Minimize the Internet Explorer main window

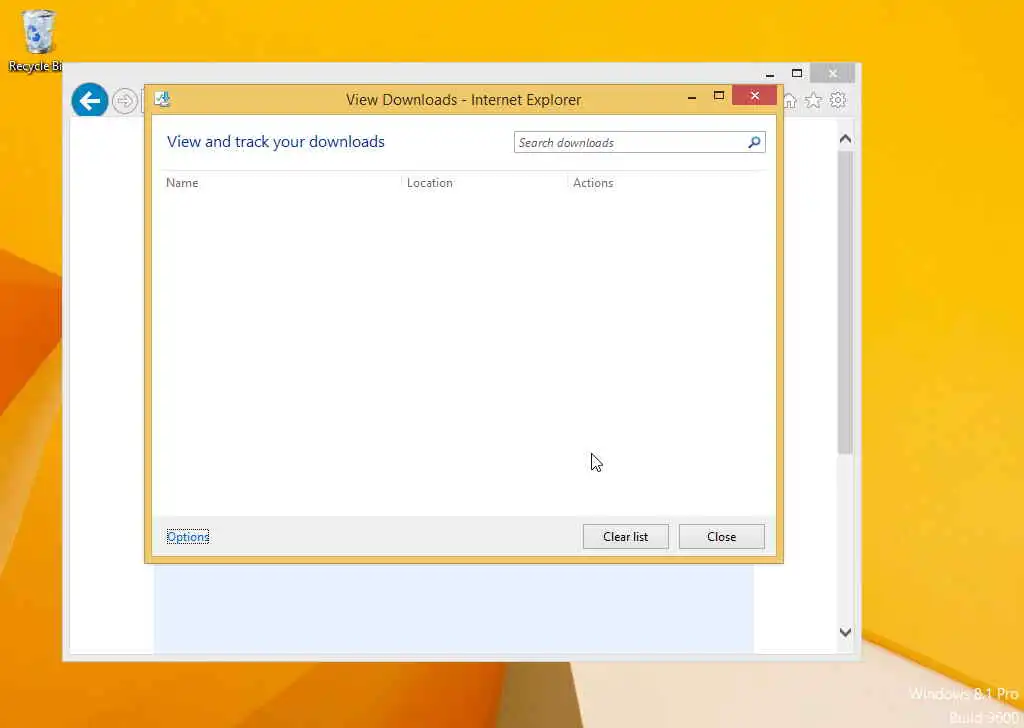pos(770,74)
